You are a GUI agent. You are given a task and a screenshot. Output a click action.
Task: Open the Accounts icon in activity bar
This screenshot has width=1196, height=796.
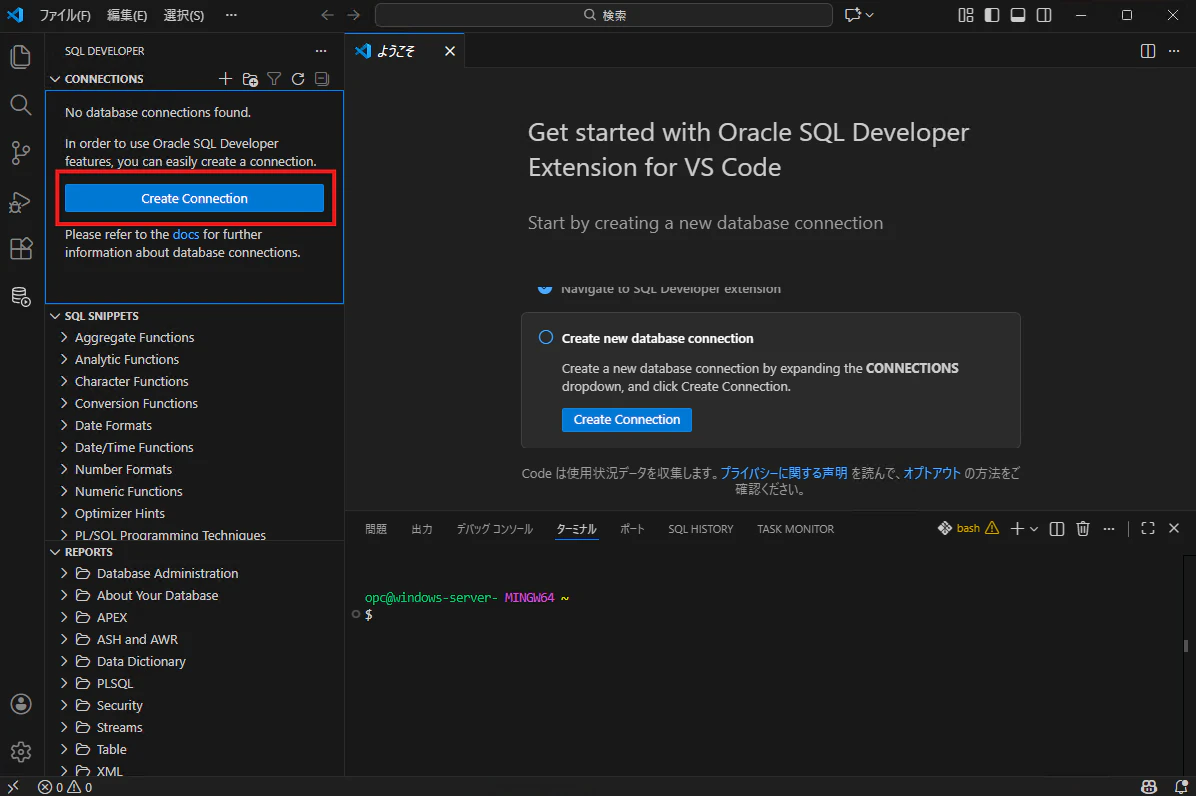point(21,704)
